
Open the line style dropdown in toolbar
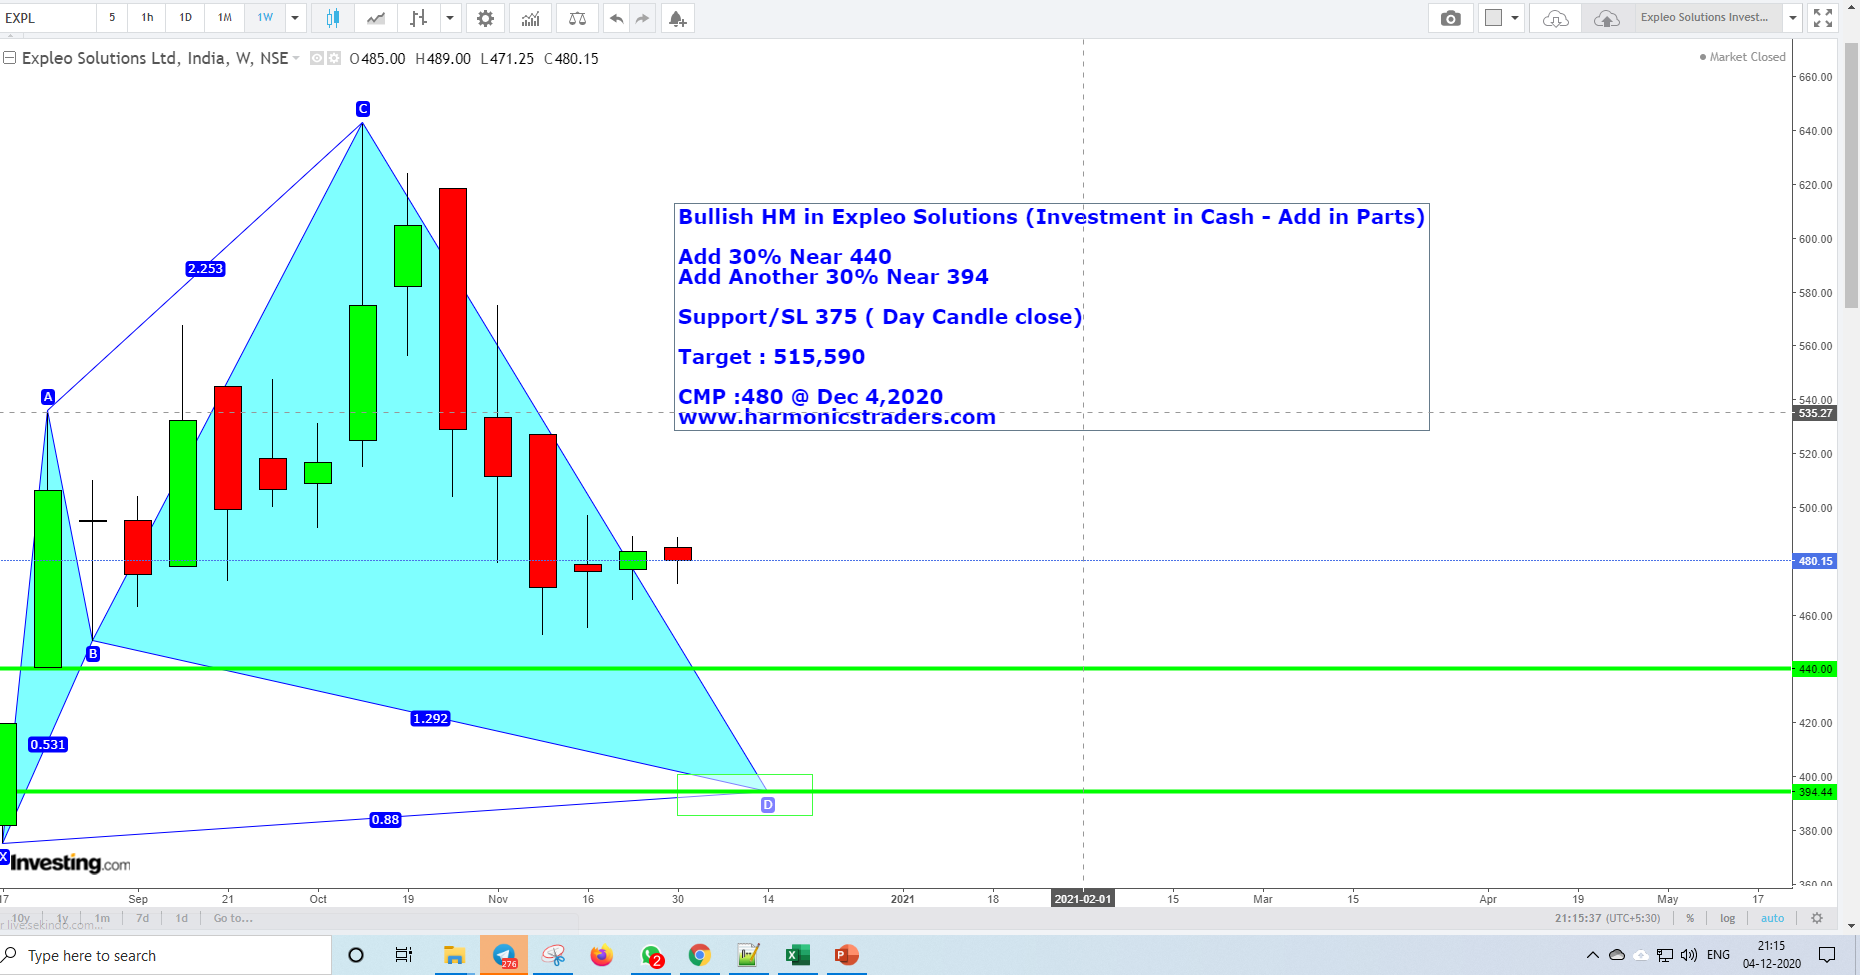tap(449, 17)
